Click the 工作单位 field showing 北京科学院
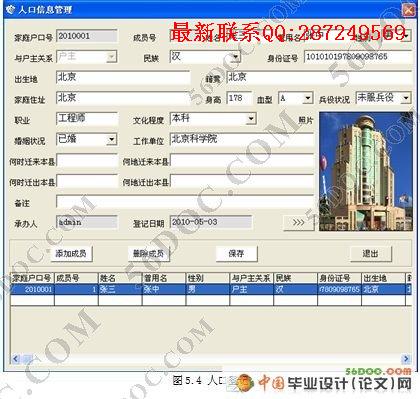The width and height of the screenshot is (420, 399). coord(242,139)
